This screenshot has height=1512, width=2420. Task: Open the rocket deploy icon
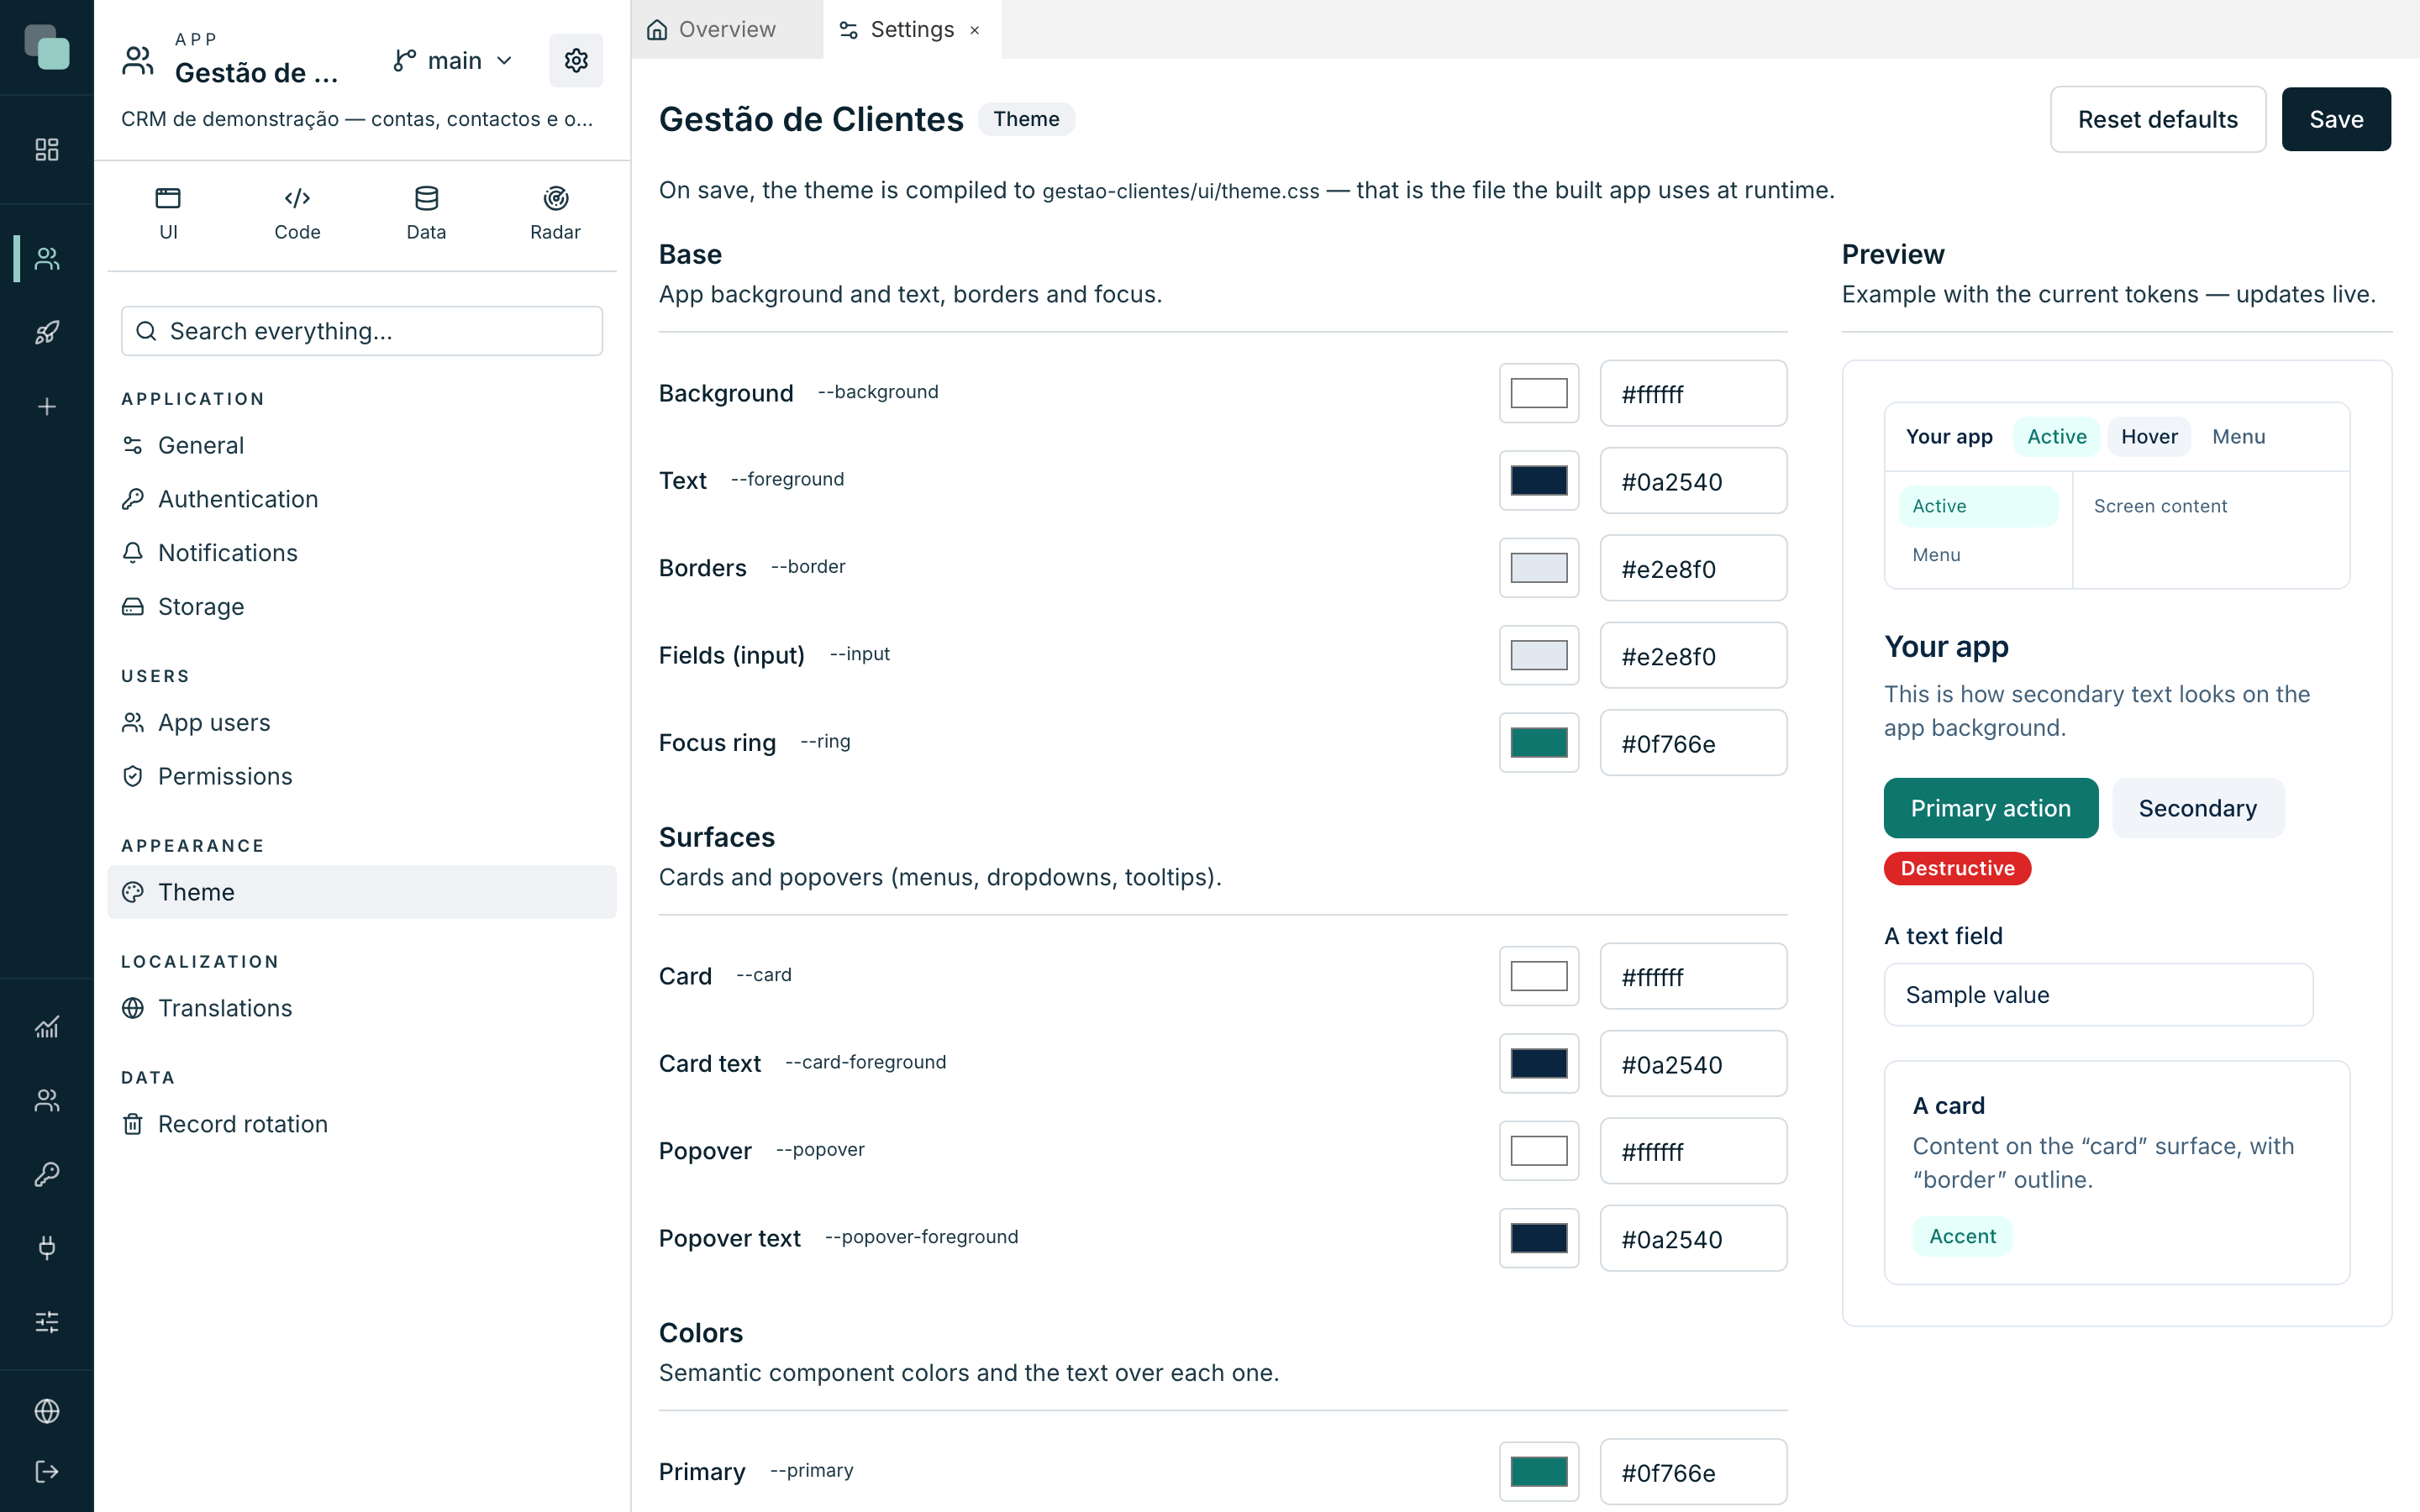click(x=47, y=332)
